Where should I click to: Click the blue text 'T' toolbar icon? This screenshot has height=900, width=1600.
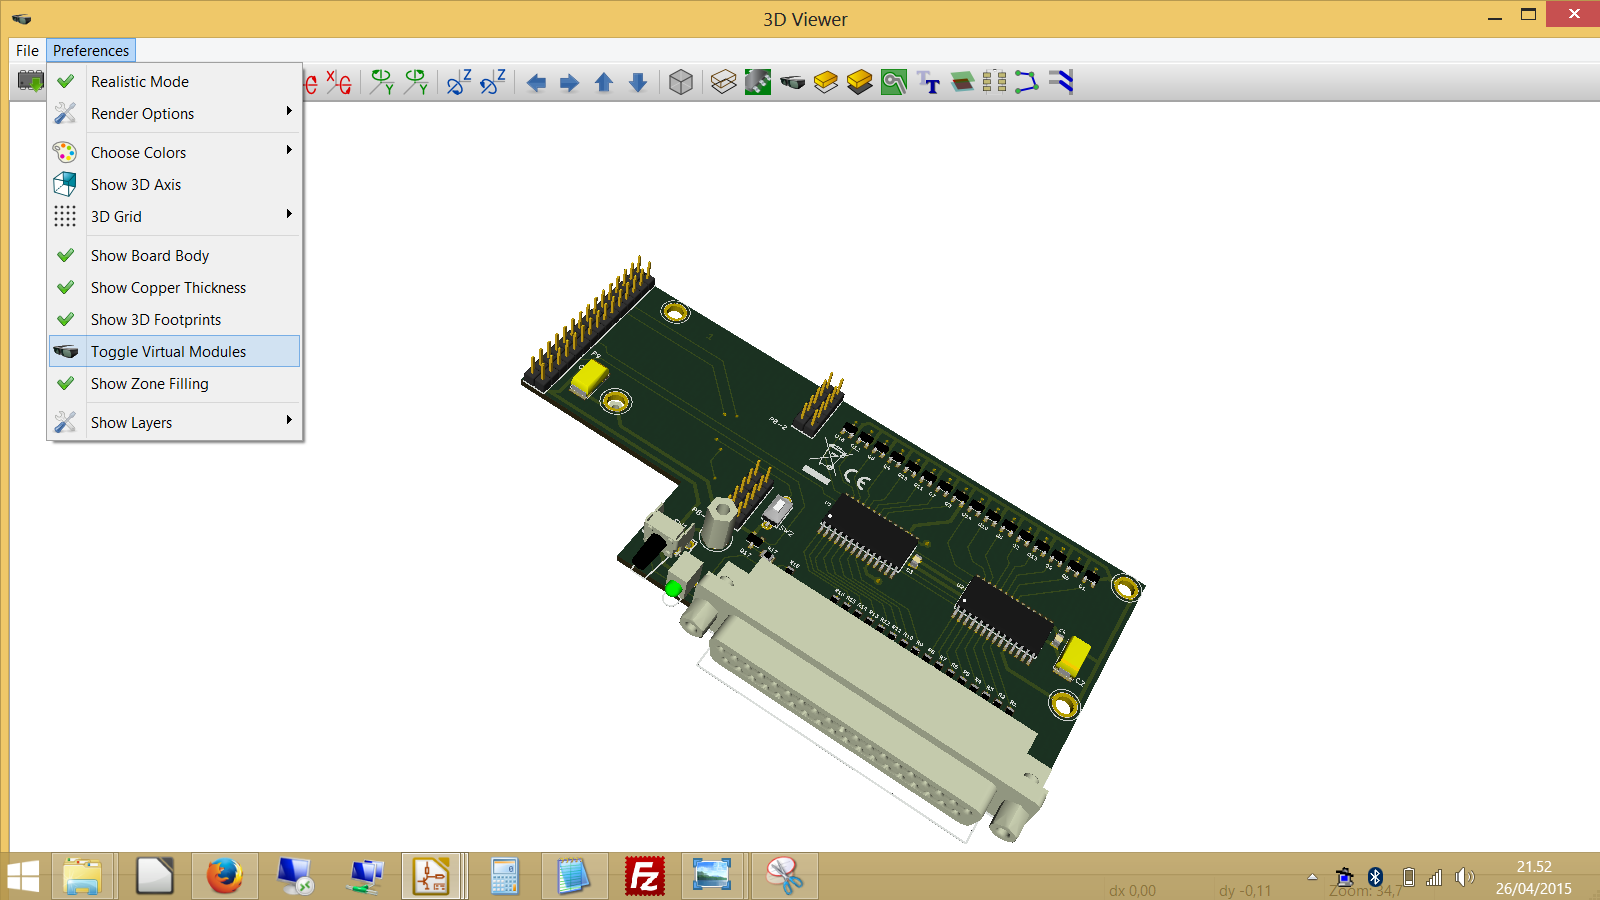929,83
